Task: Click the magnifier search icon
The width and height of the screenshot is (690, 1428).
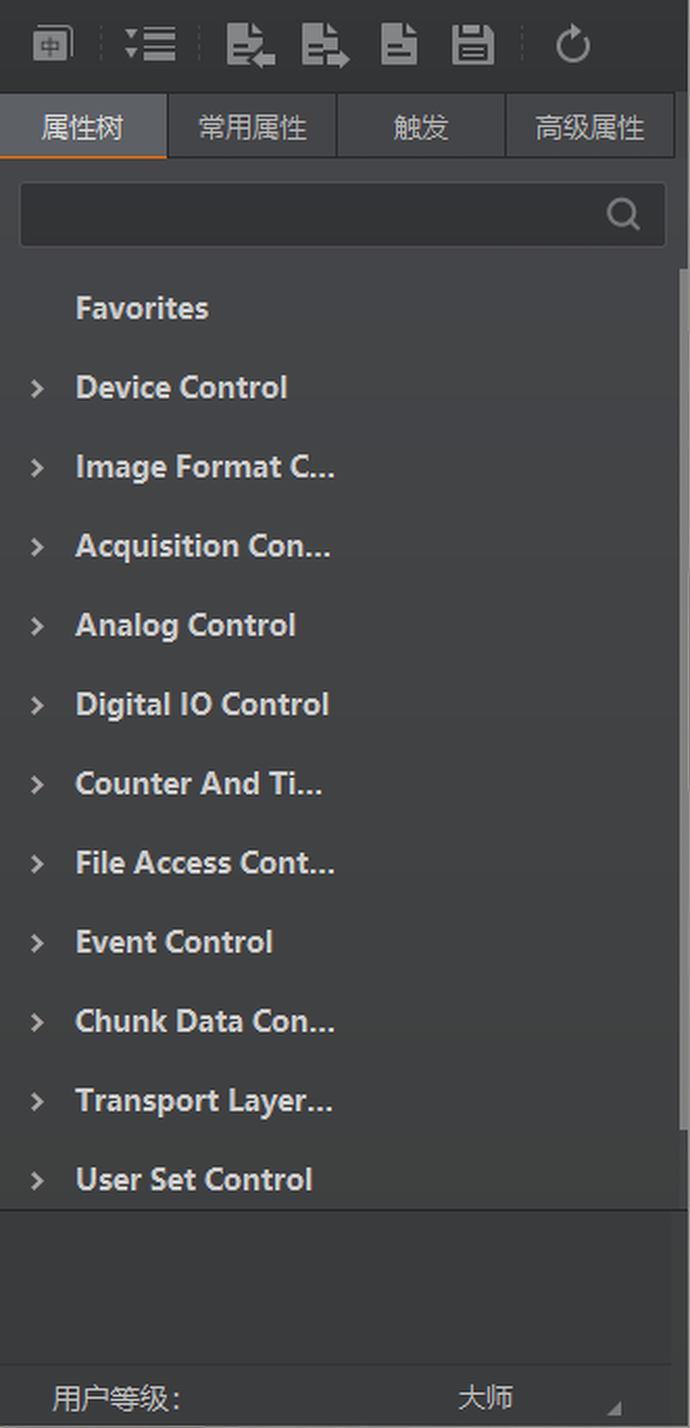Action: click(623, 214)
